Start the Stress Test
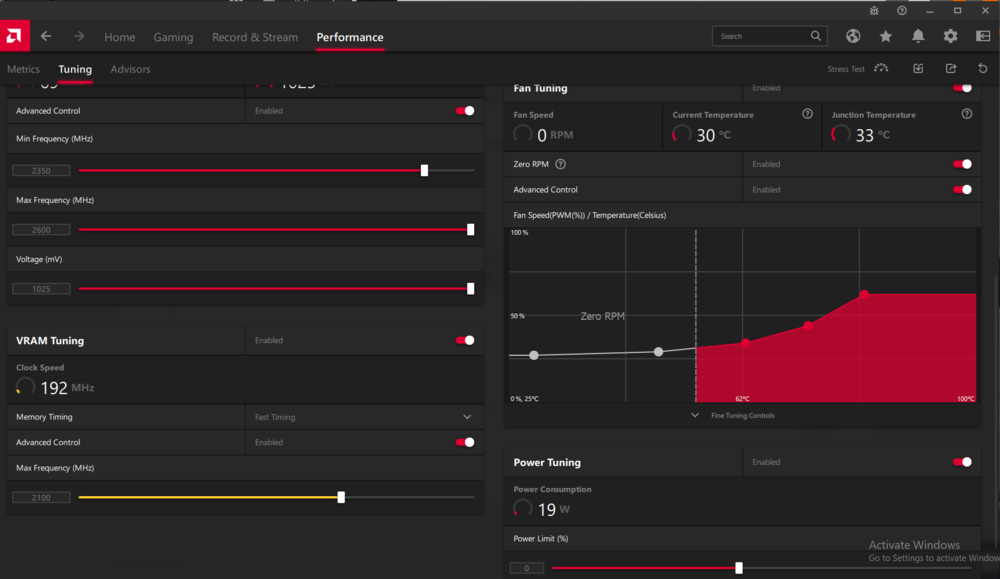 [x=857, y=69]
